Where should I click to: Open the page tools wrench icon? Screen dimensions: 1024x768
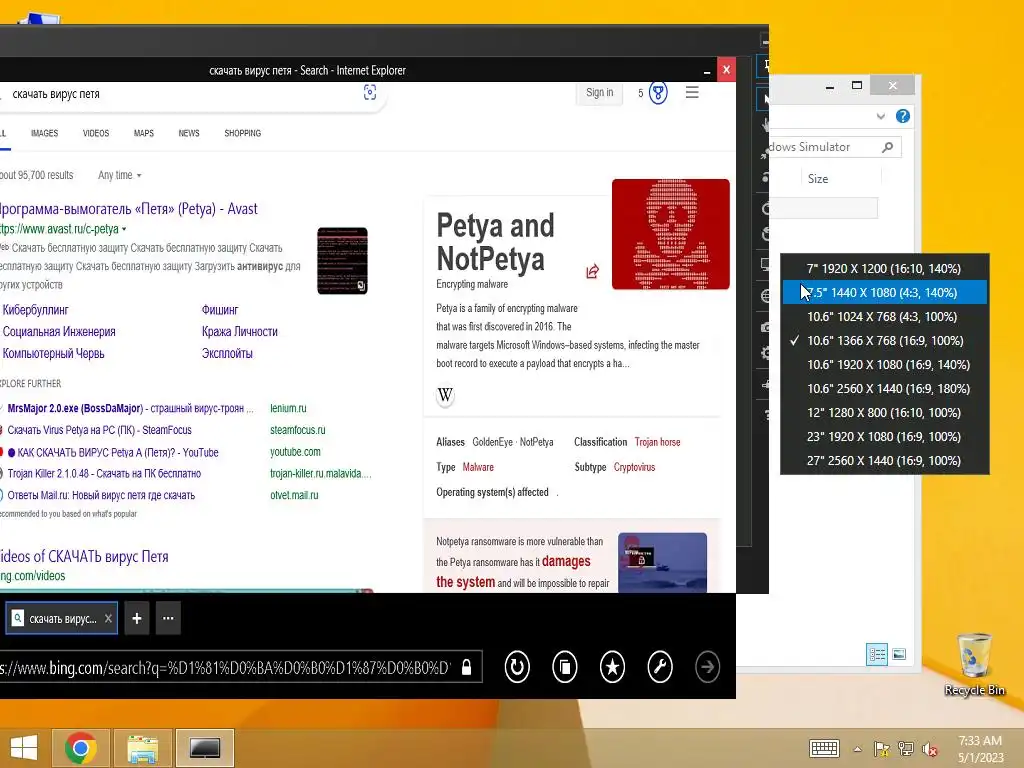[660, 667]
